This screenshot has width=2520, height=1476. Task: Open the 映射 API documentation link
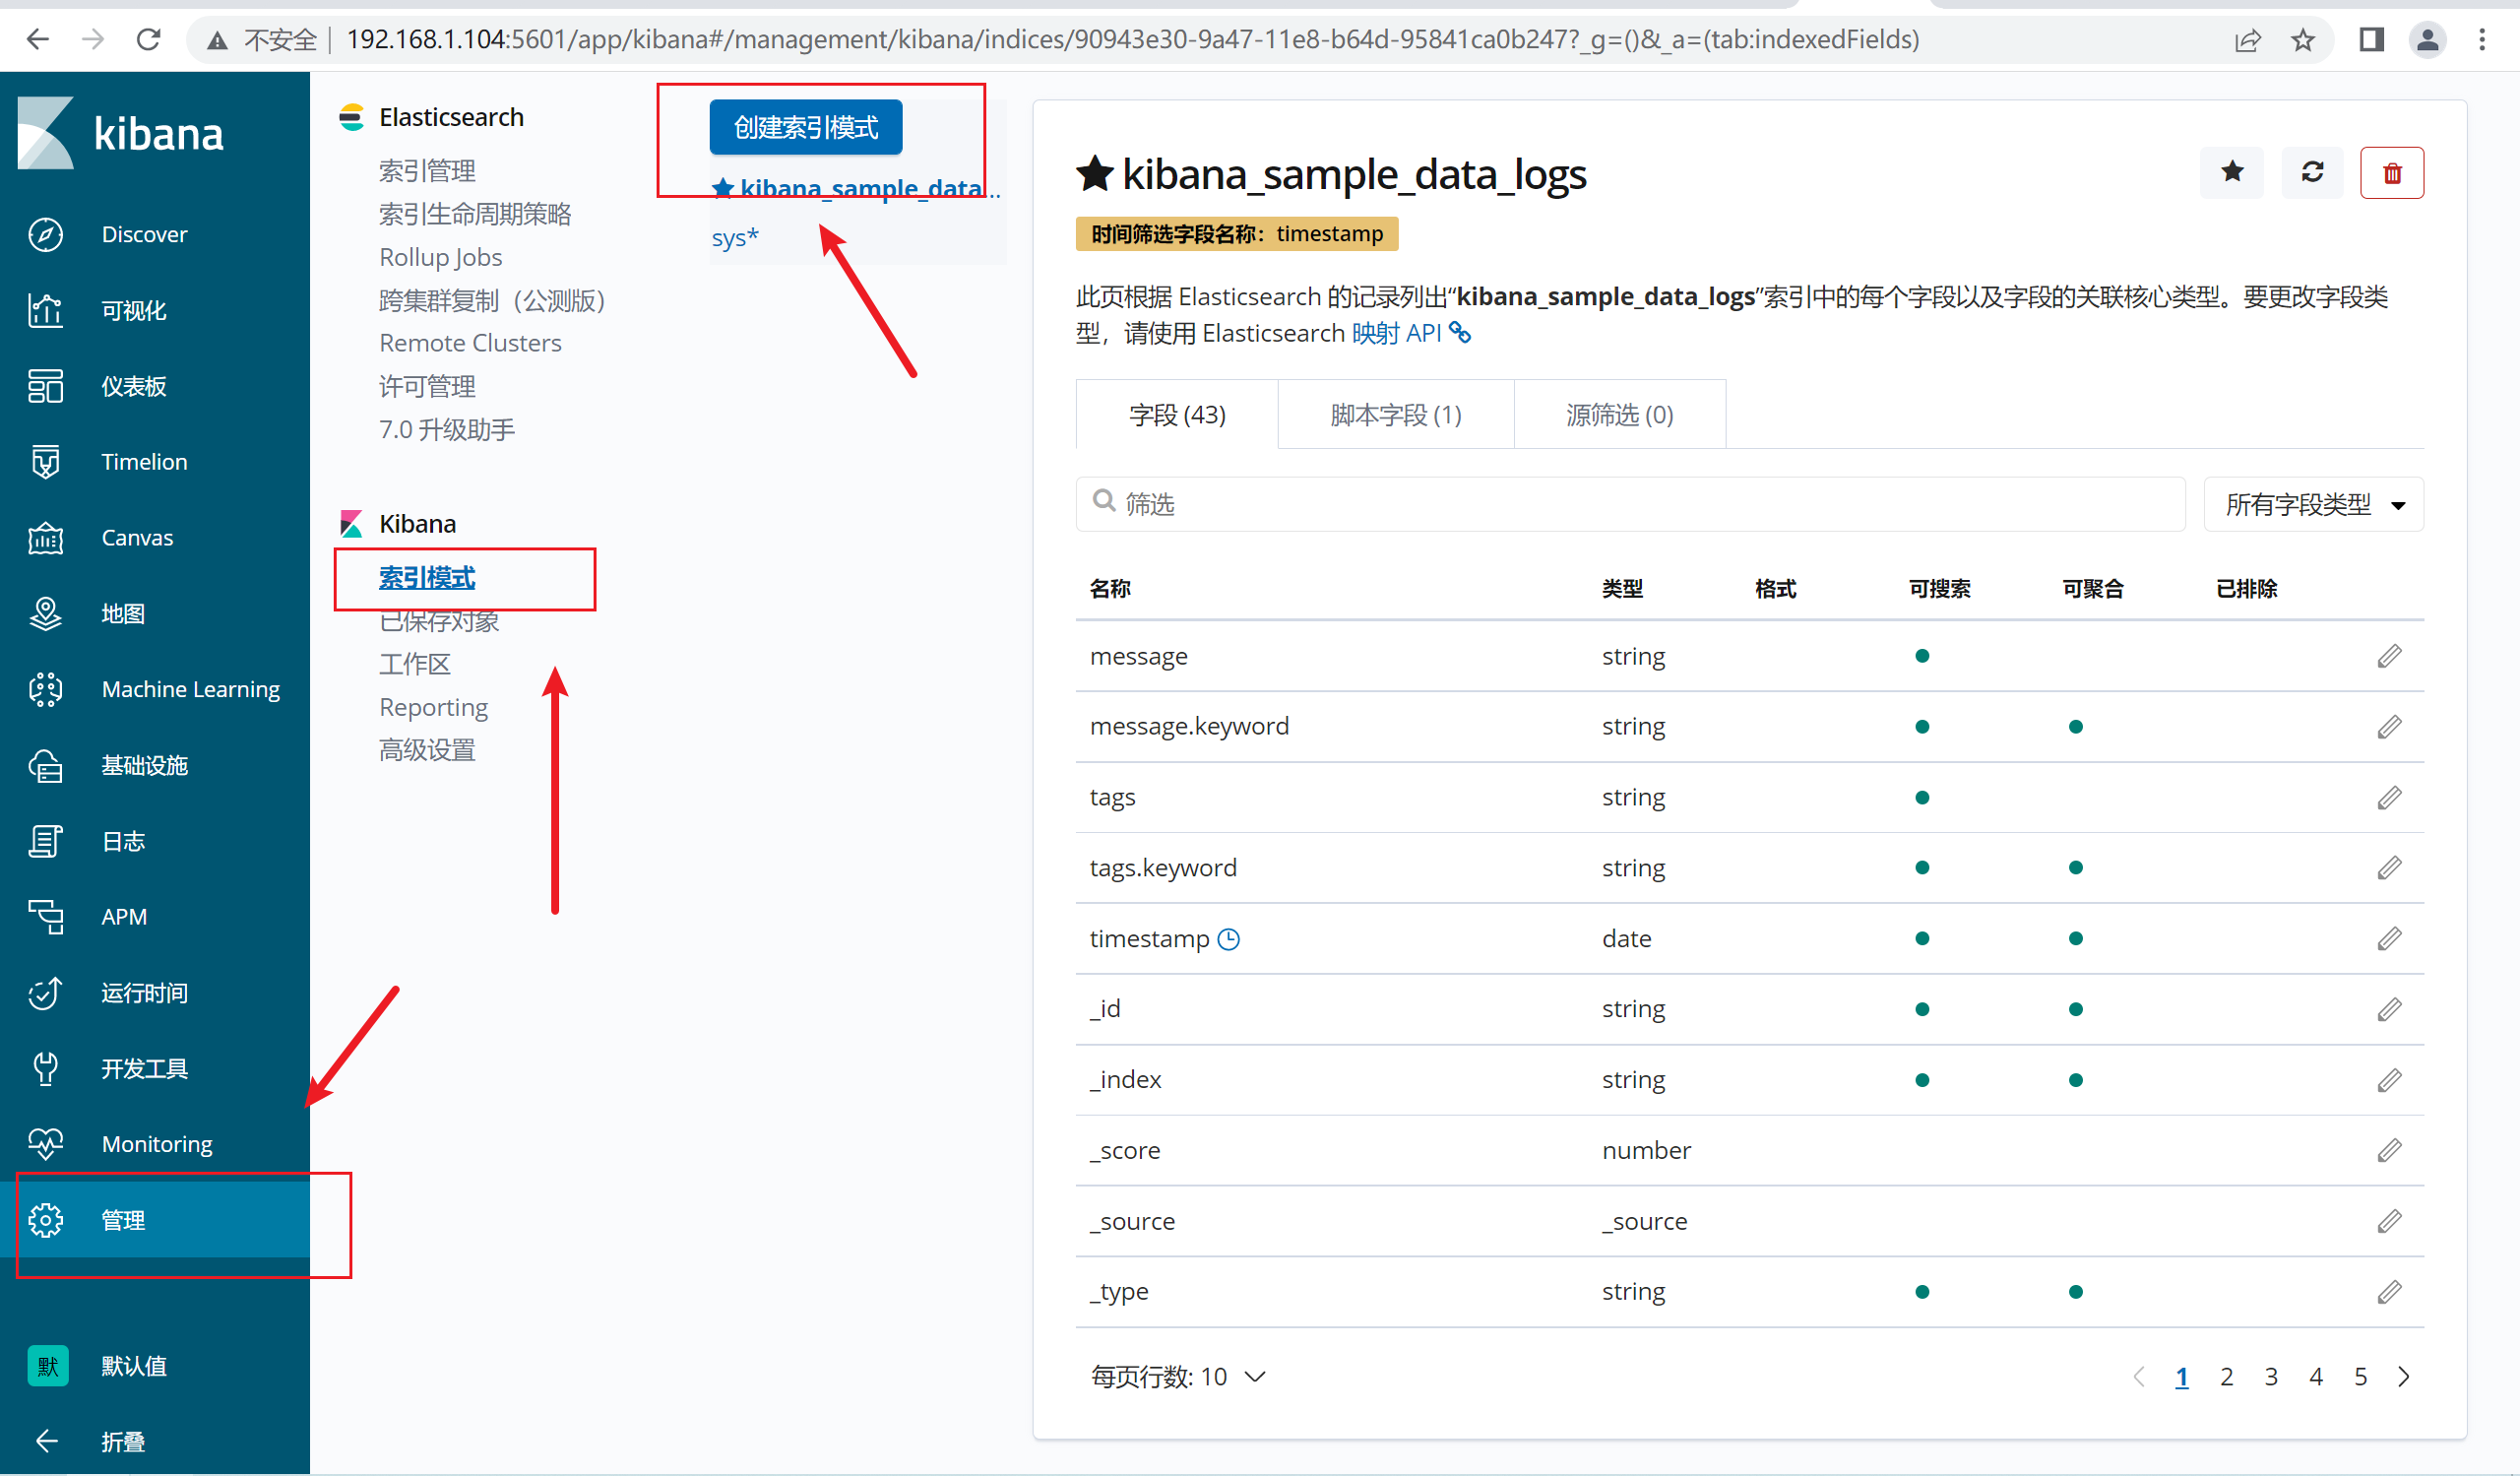click(1411, 333)
